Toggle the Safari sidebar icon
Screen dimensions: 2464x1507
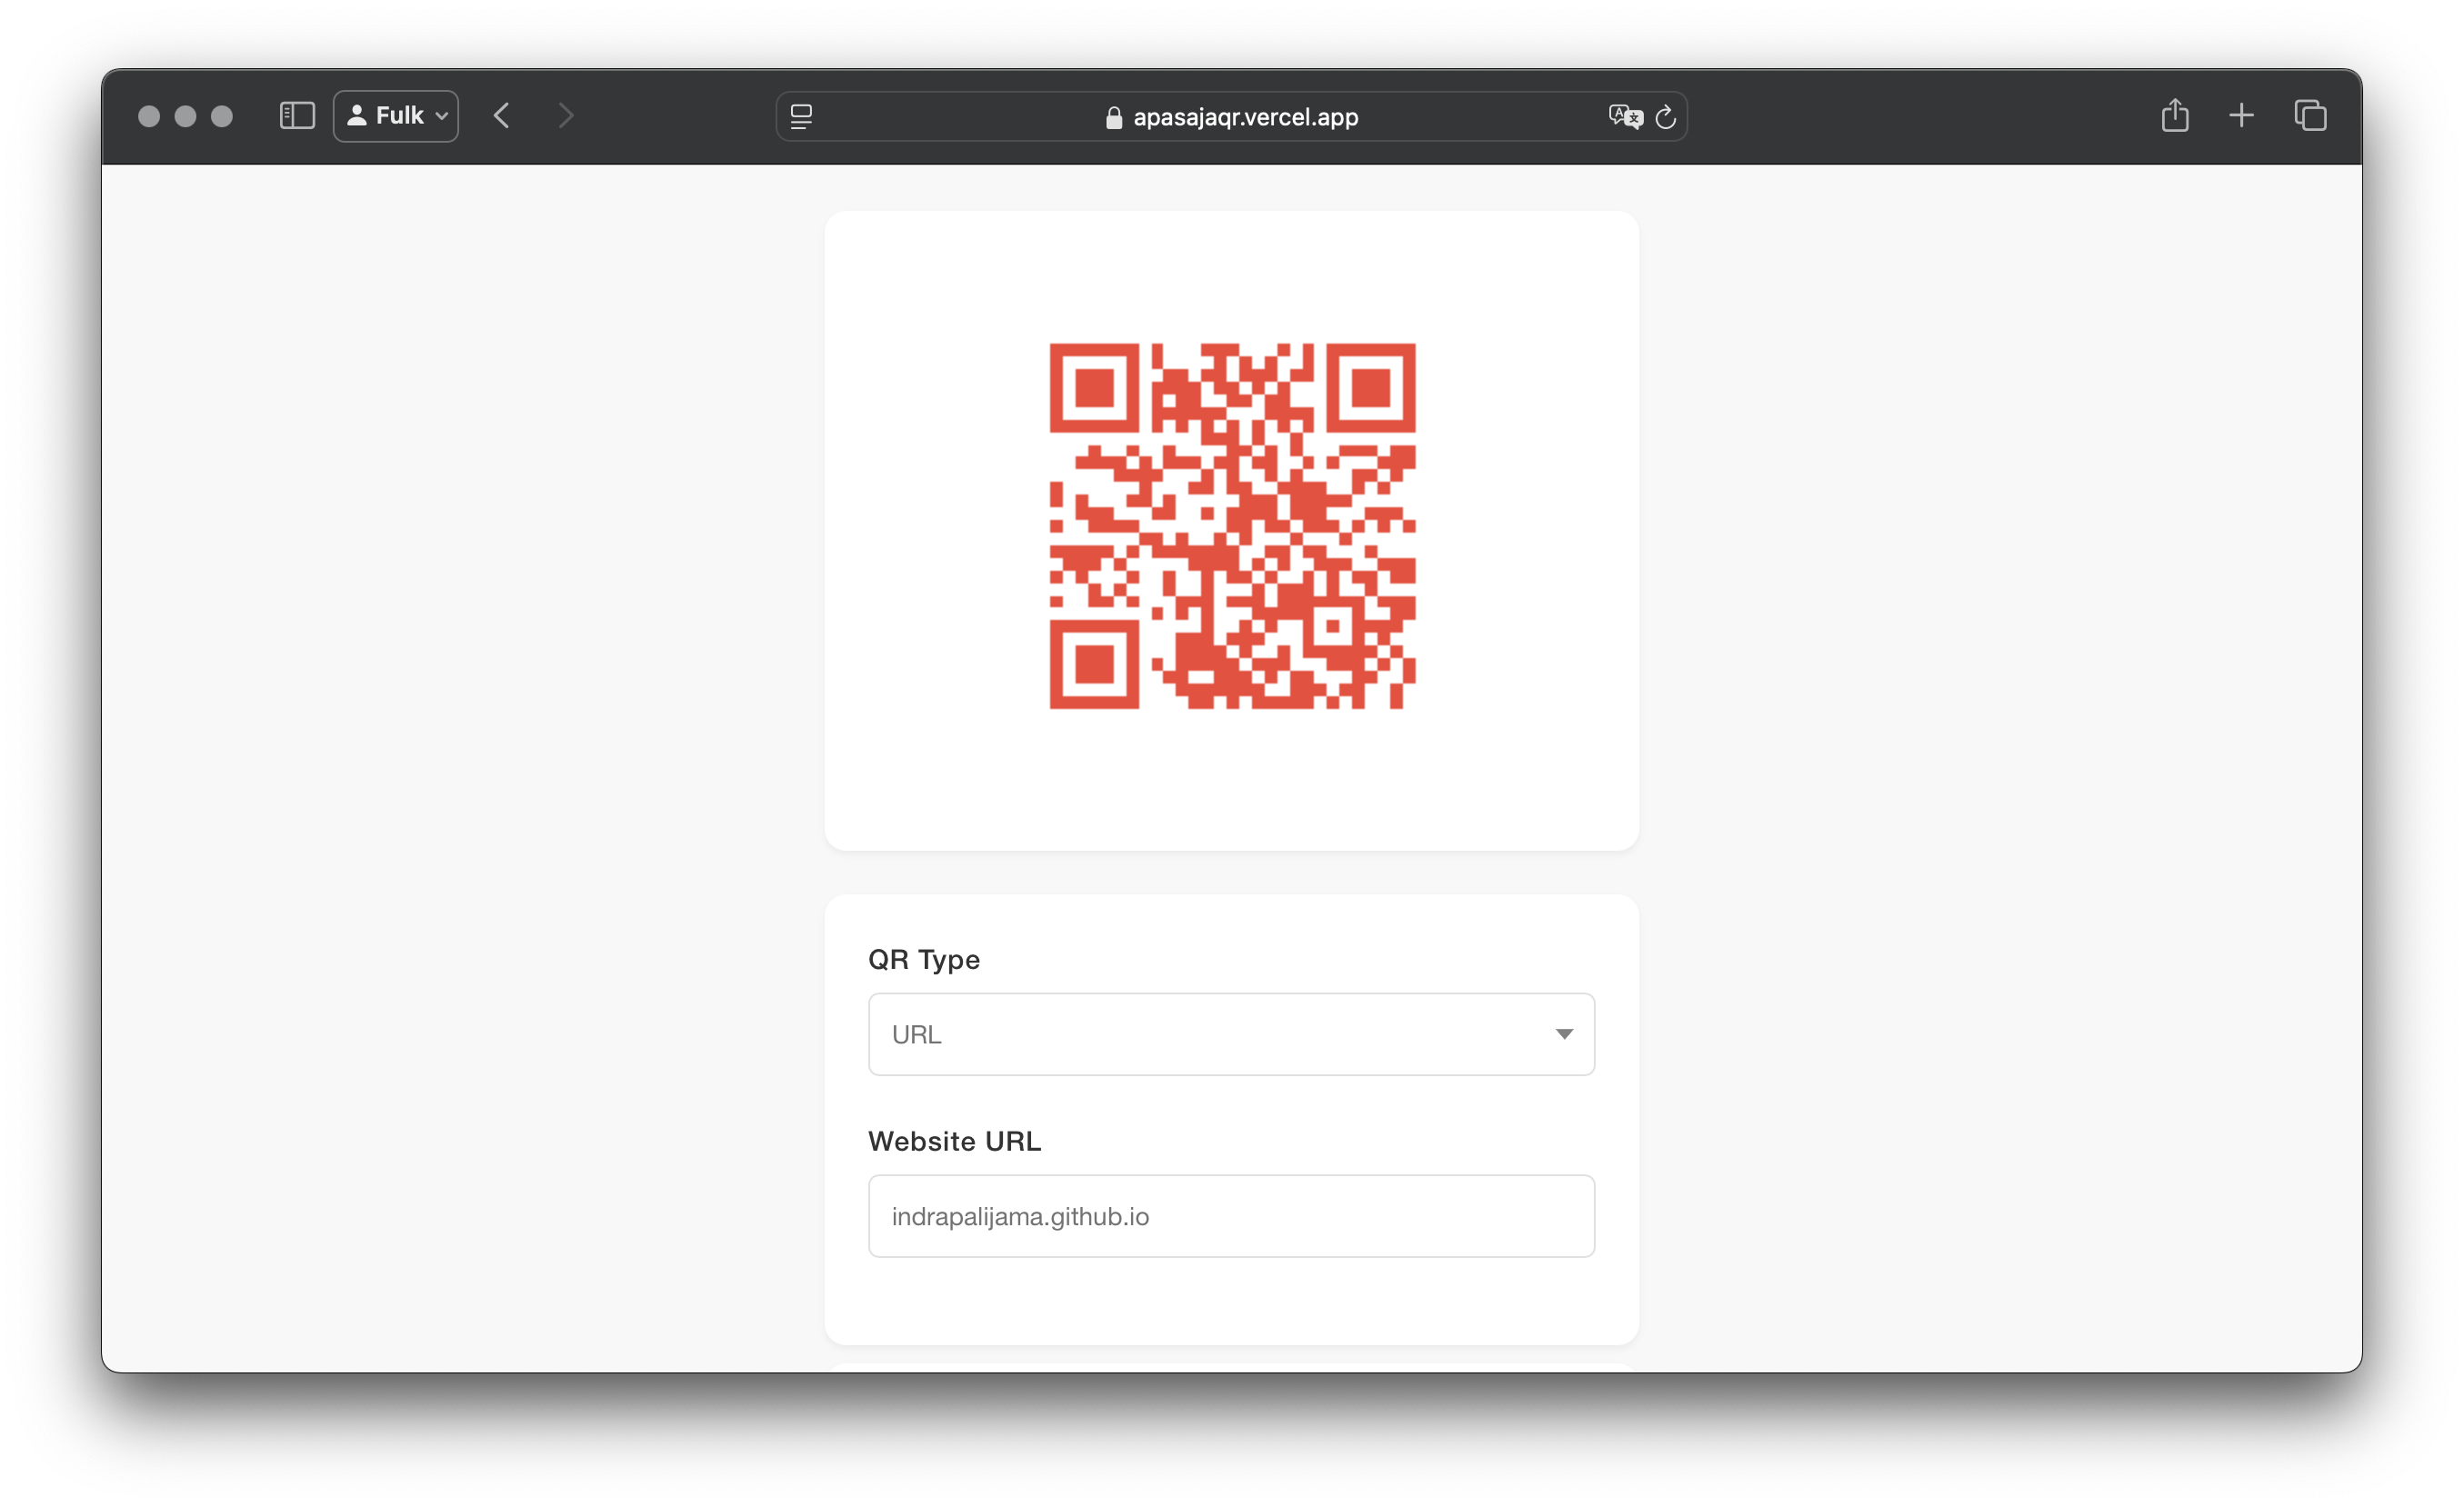[x=297, y=116]
